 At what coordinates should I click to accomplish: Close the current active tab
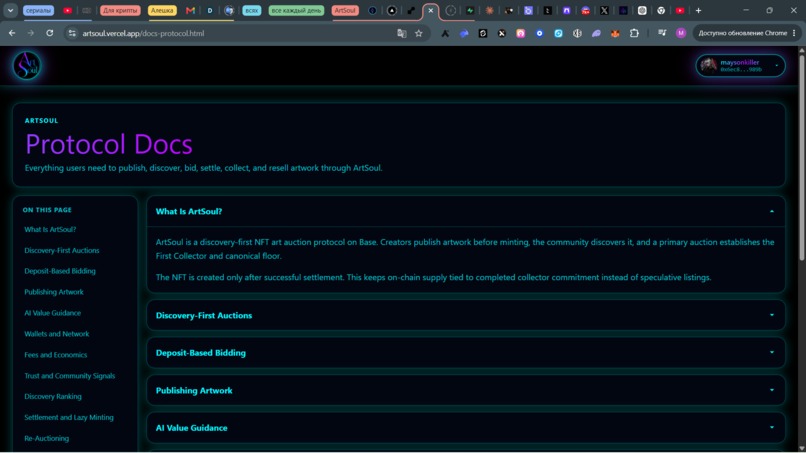pyautogui.click(x=431, y=10)
